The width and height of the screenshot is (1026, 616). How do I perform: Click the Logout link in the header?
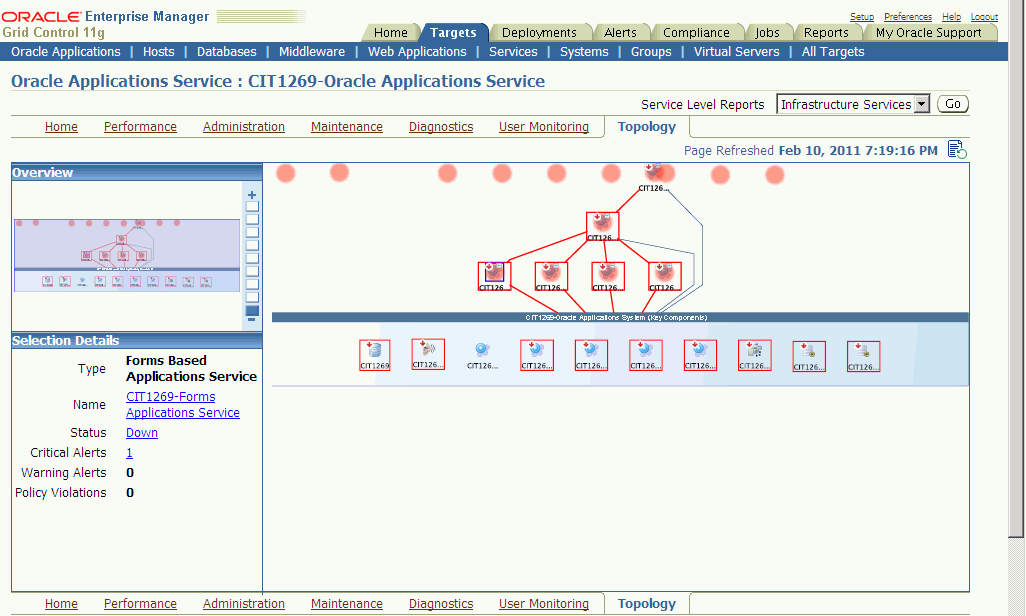coord(984,16)
